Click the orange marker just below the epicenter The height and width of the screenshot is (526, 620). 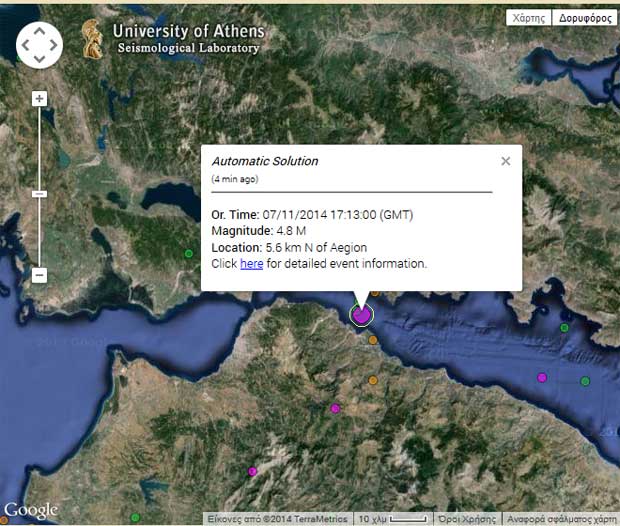coord(373,340)
